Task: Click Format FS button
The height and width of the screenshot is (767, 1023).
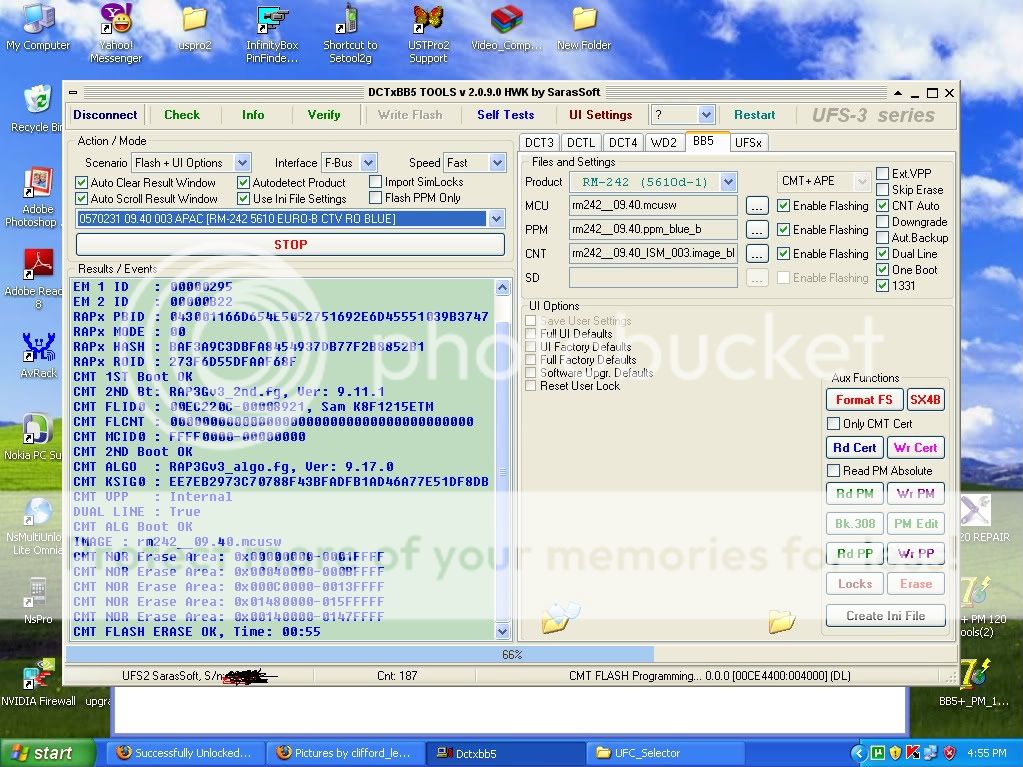Action: [864, 400]
